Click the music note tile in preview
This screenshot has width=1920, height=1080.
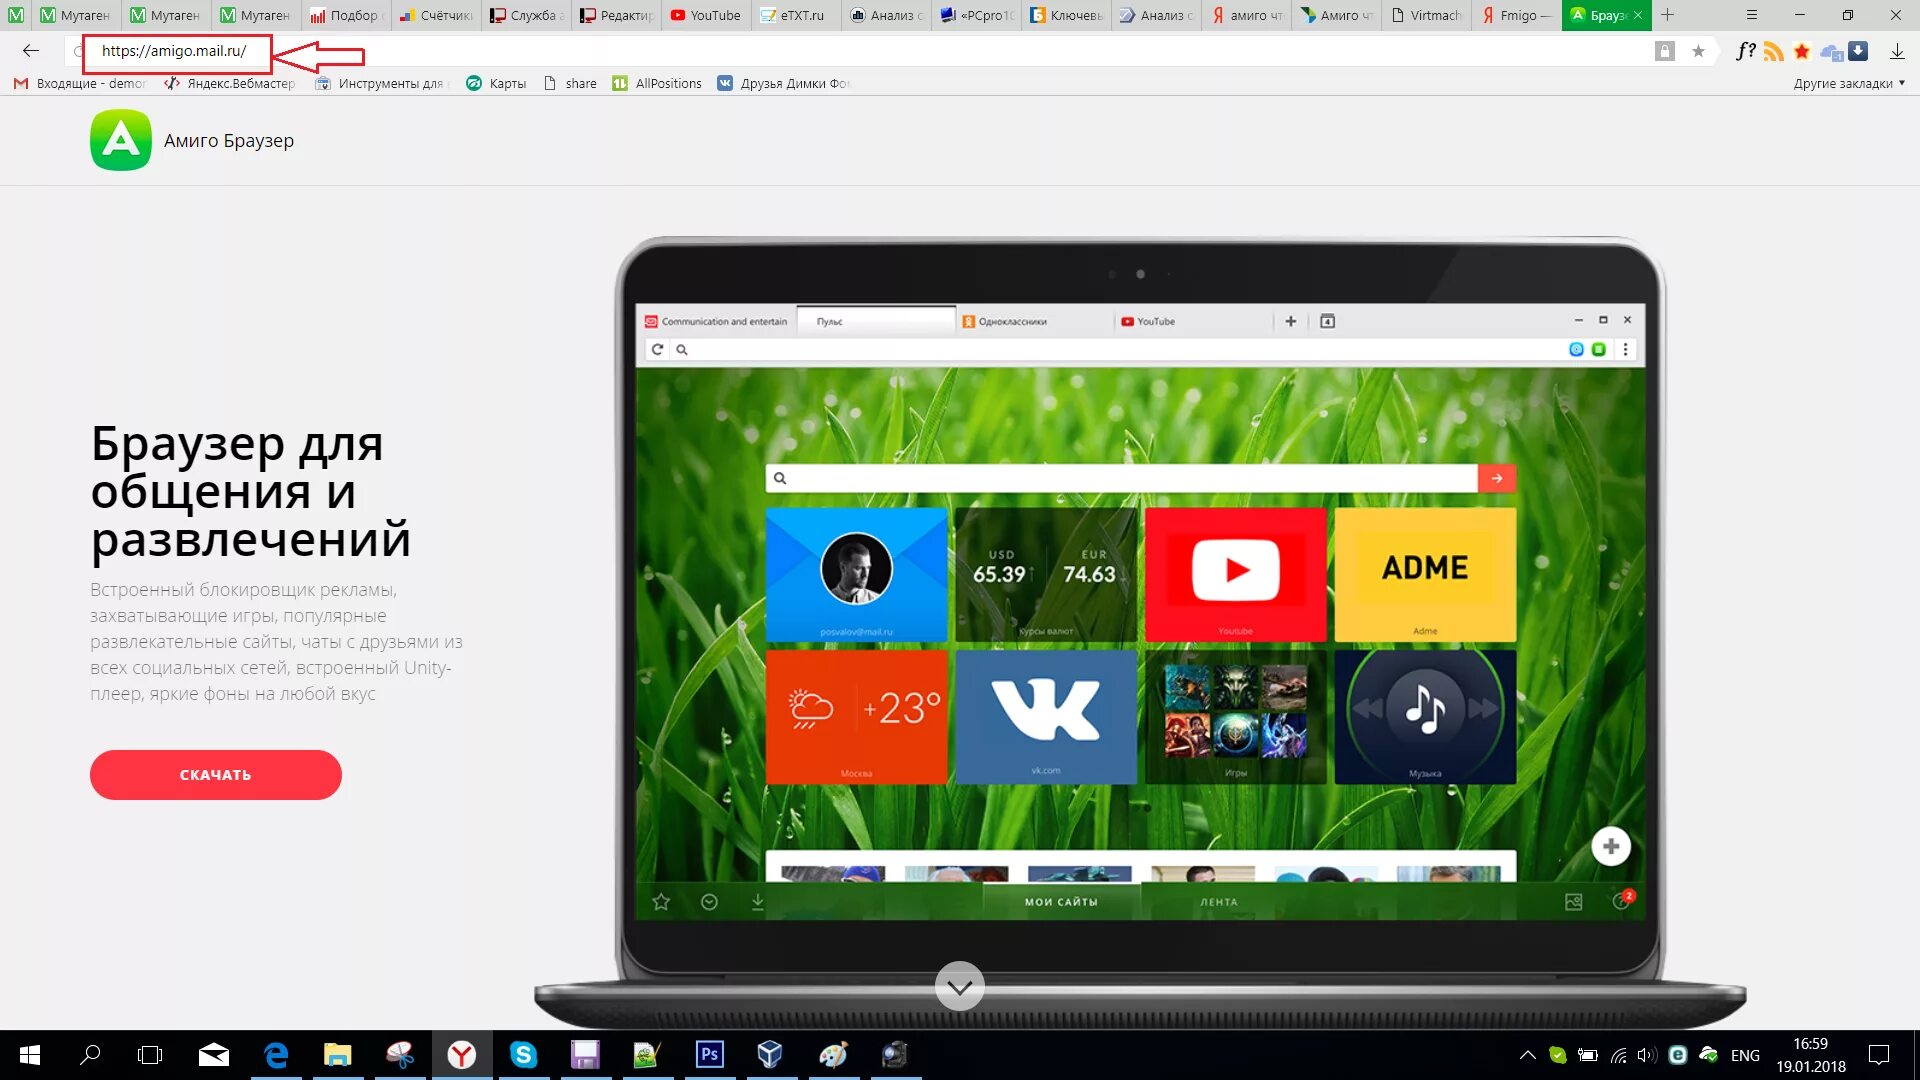pos(1425,717)
